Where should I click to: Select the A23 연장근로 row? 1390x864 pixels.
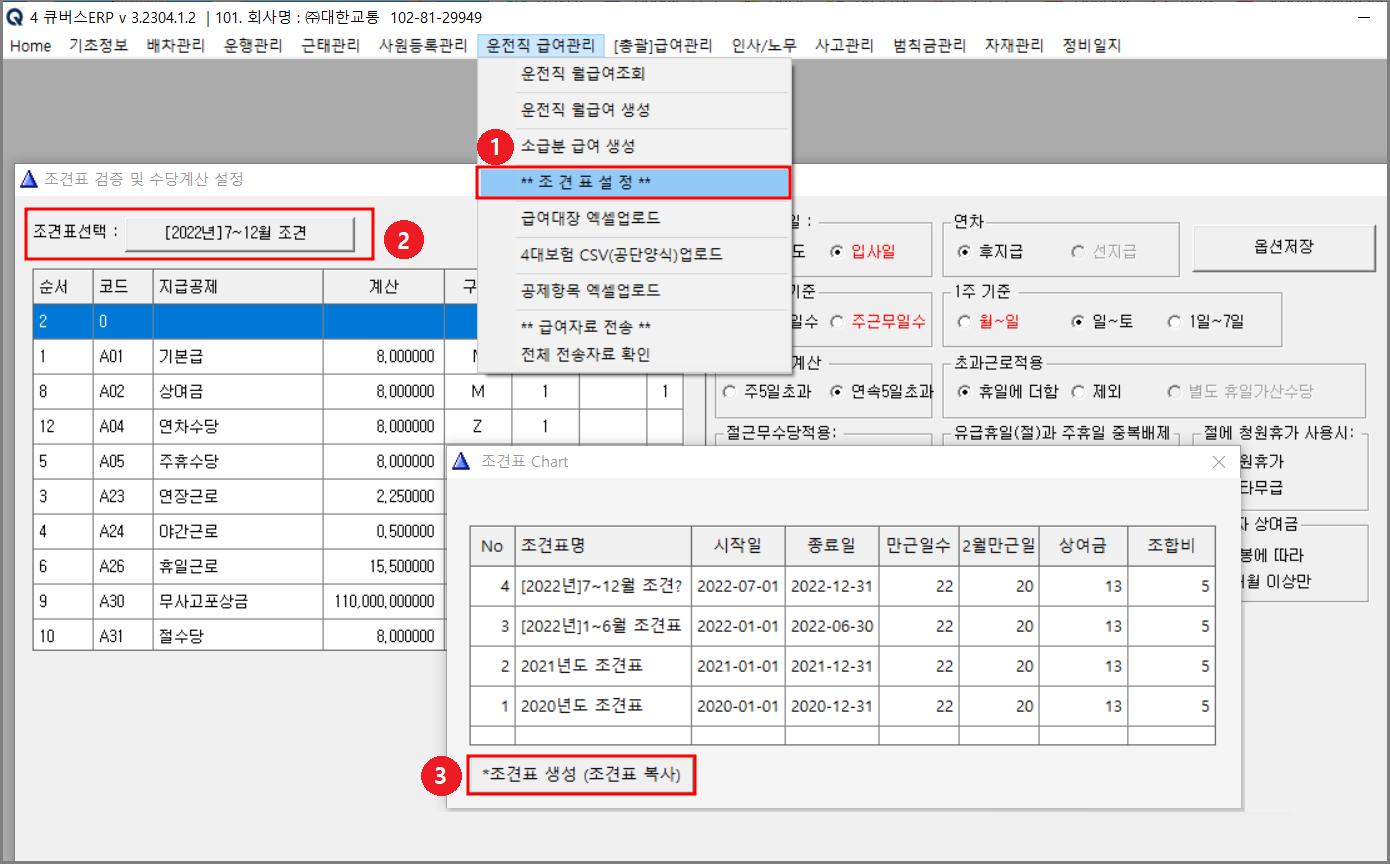coord(240,497)
